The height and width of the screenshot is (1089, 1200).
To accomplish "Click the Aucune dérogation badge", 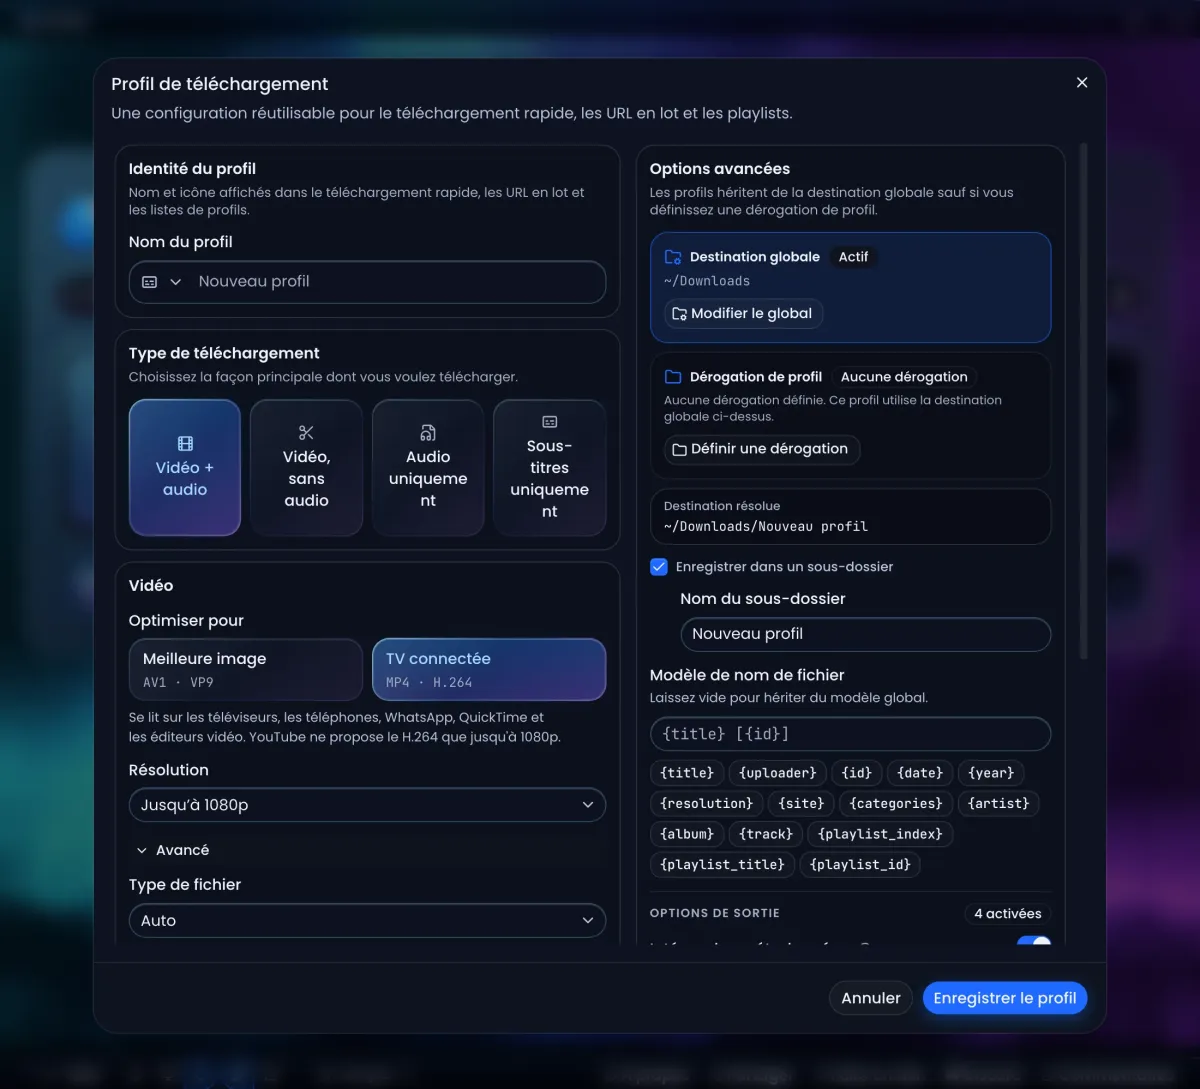I will coord(904,377).
